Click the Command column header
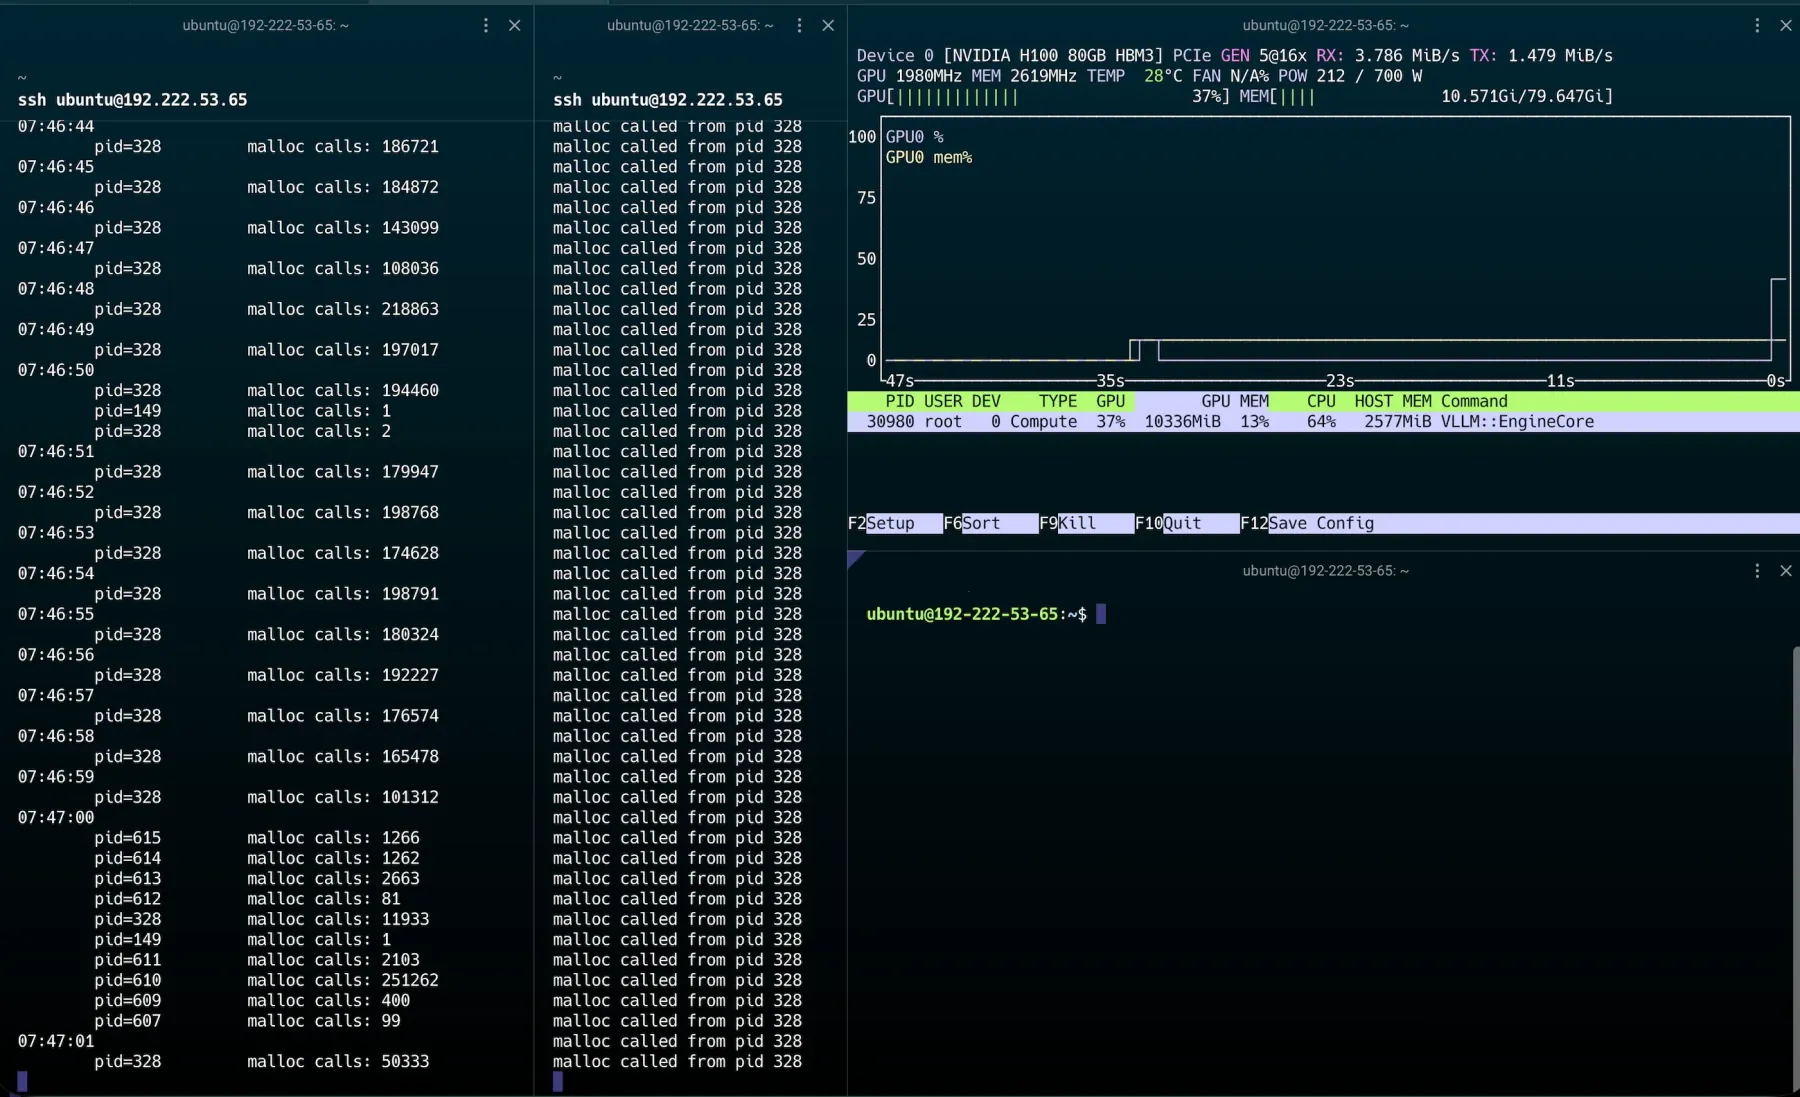Image resolution: width=1800 pixels, height=1097 pixels. click(x=1474, y=401)
